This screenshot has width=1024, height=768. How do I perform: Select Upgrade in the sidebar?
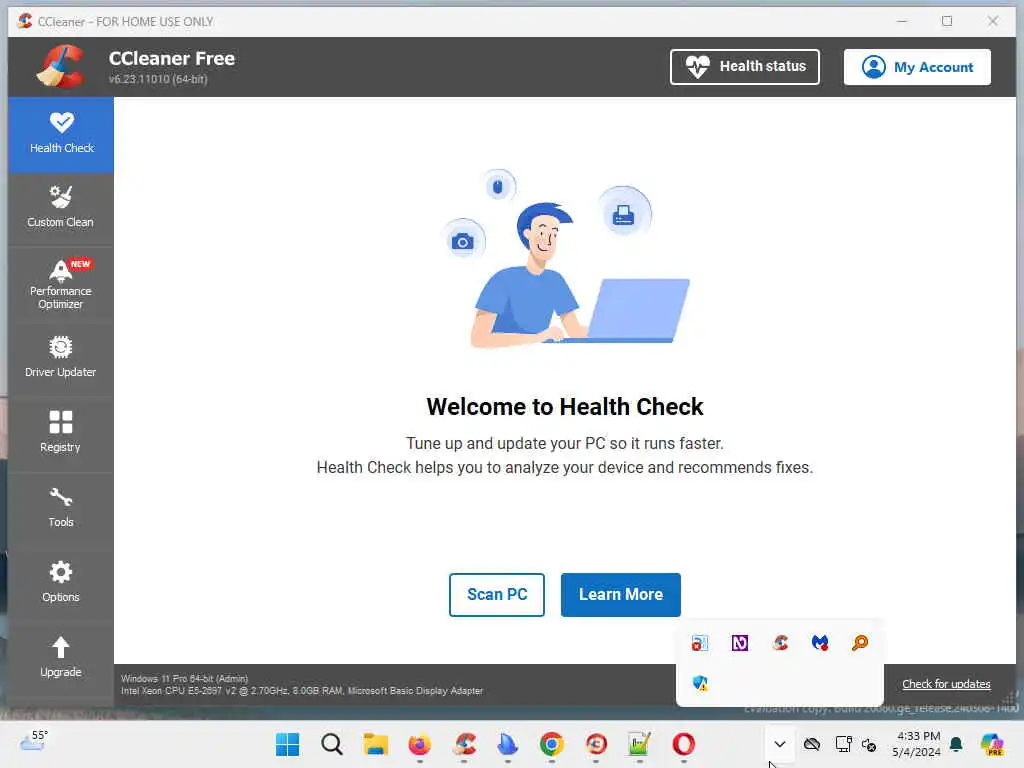61,658
